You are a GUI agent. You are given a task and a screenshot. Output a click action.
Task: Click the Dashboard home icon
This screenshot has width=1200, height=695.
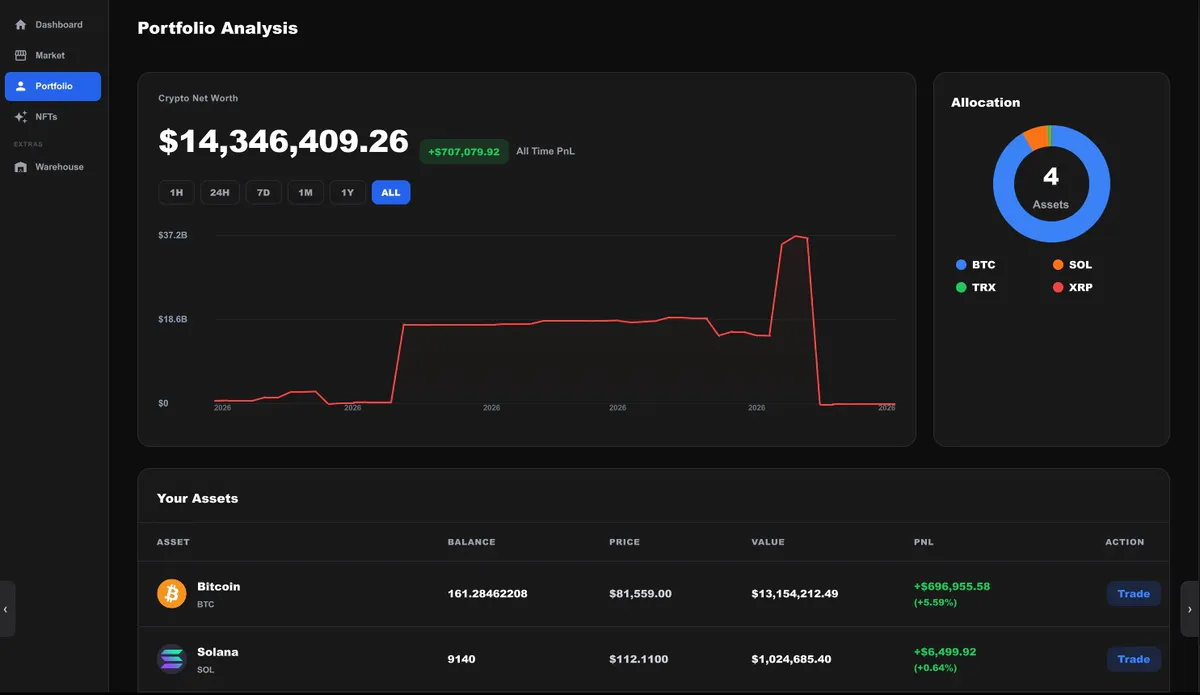click(21, 24)
